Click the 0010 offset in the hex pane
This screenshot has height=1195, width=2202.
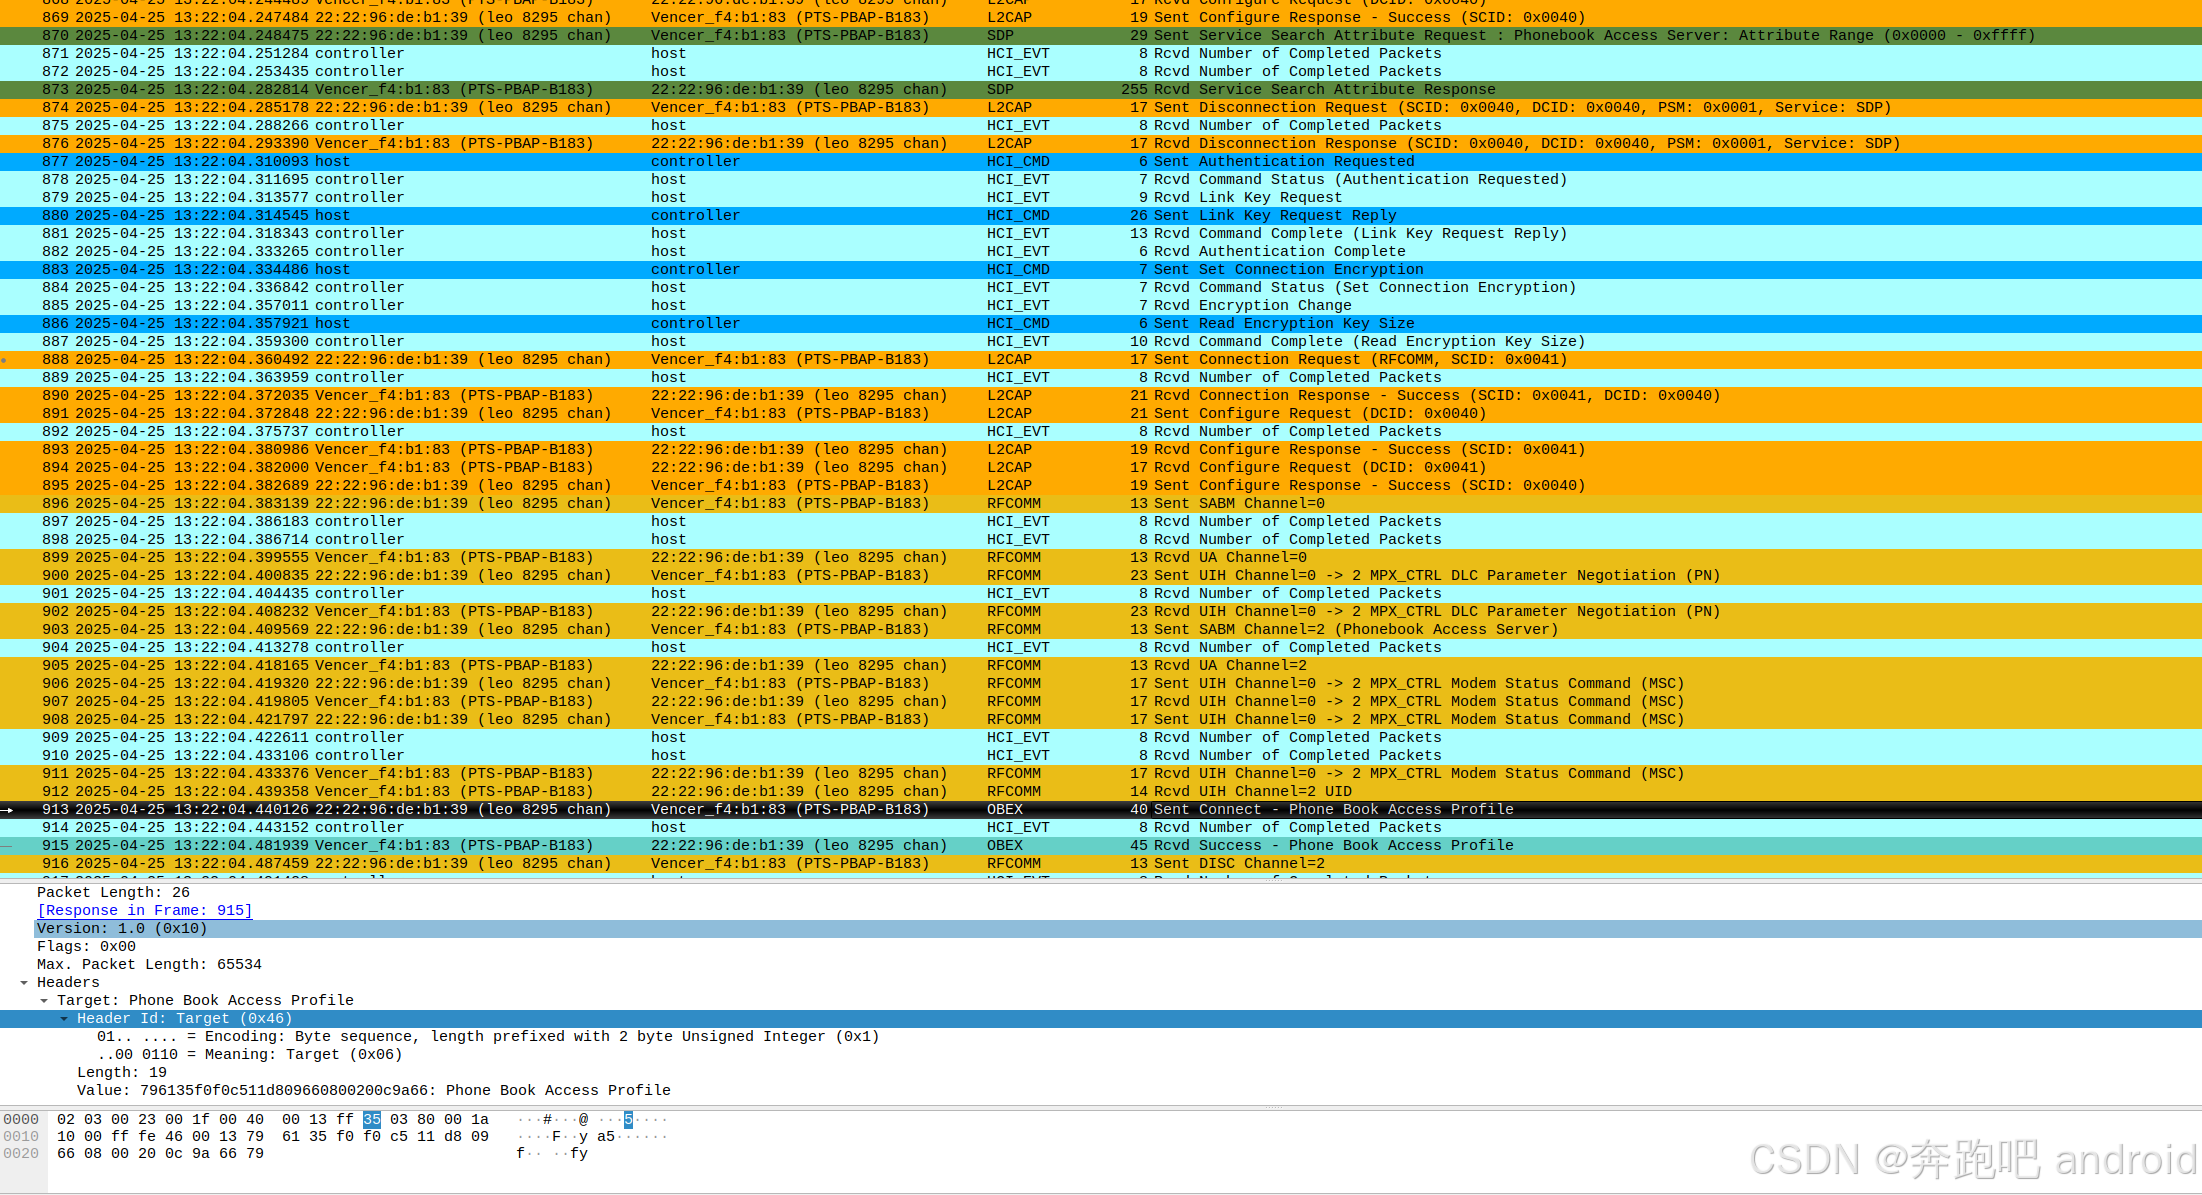[21, 1137]
